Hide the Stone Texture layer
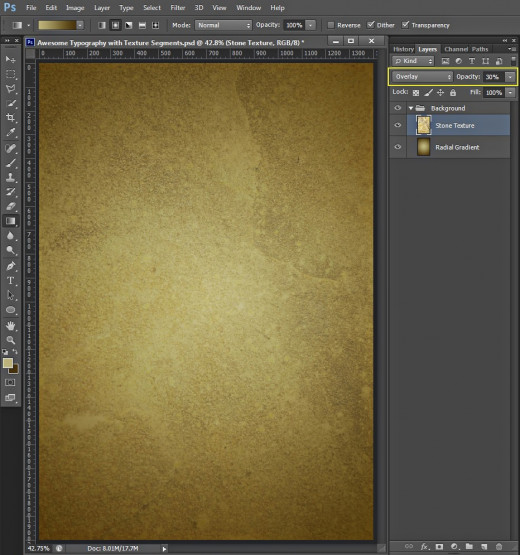This screenshot has height=555, width=520. pos(398,125)
